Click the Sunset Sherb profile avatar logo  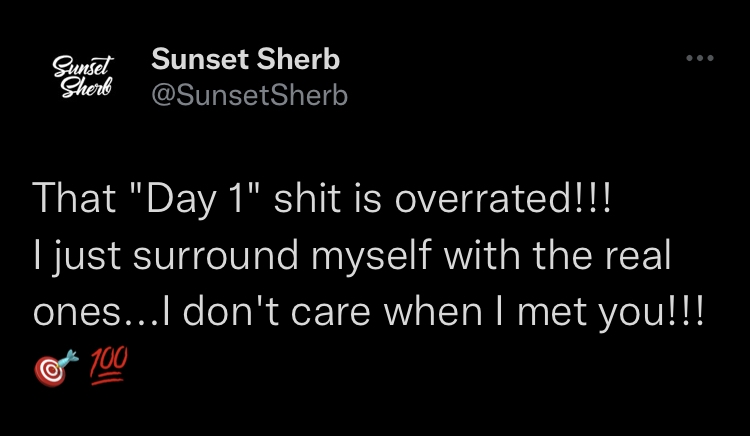point(82,76)
